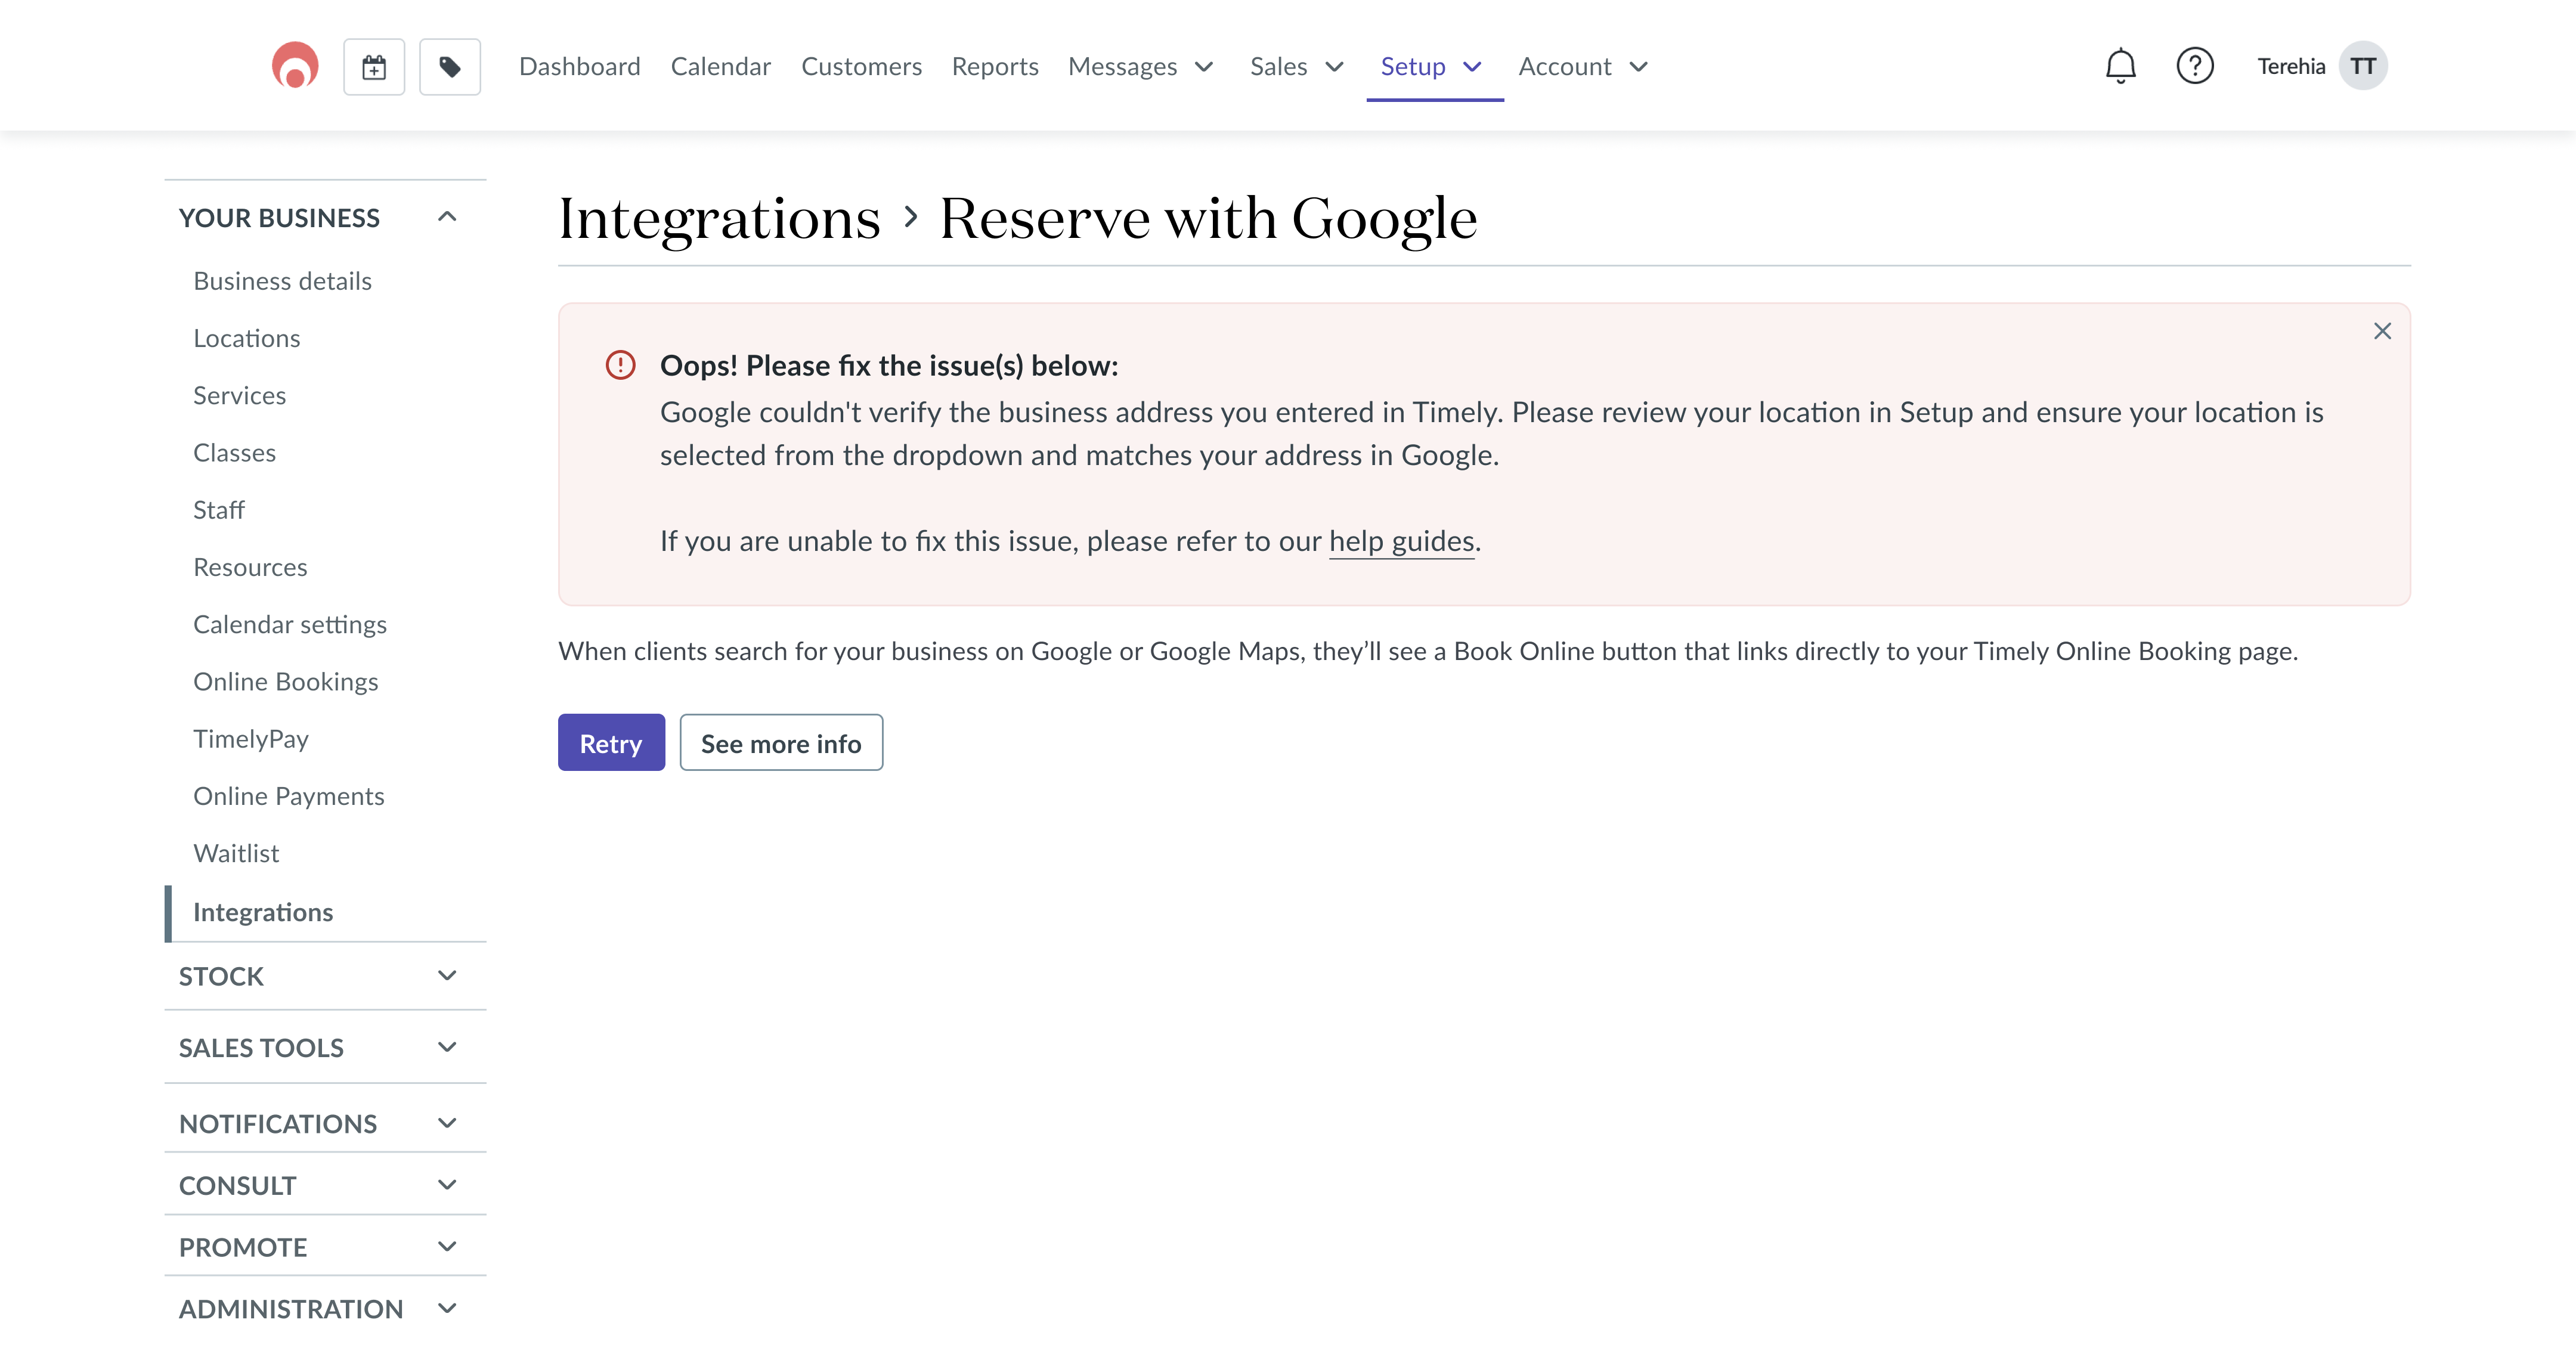Expand the SALES TOOLS section
This screenshot has width=2576, height=1363.
(x=447, y=1047)
